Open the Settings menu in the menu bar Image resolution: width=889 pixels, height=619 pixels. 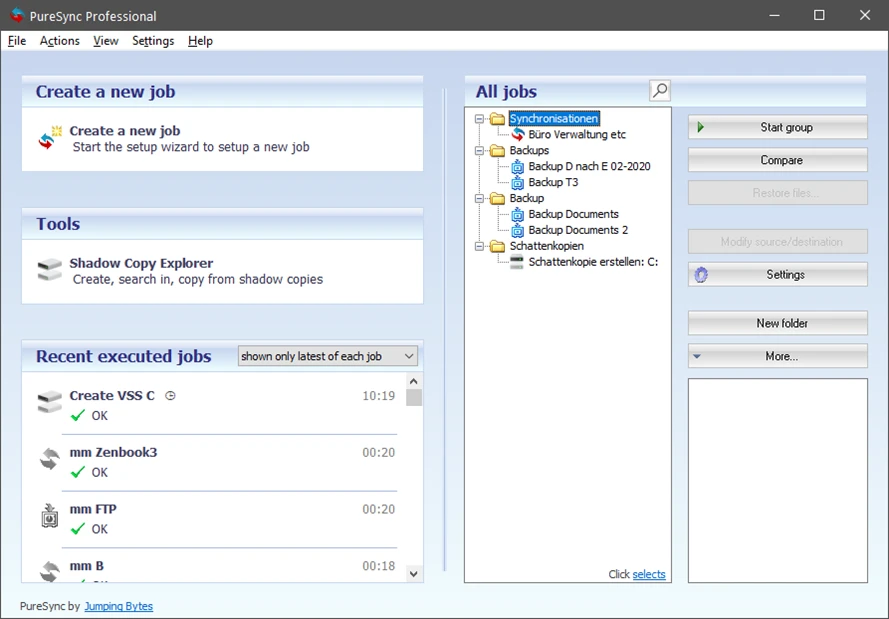pos(153,41)
